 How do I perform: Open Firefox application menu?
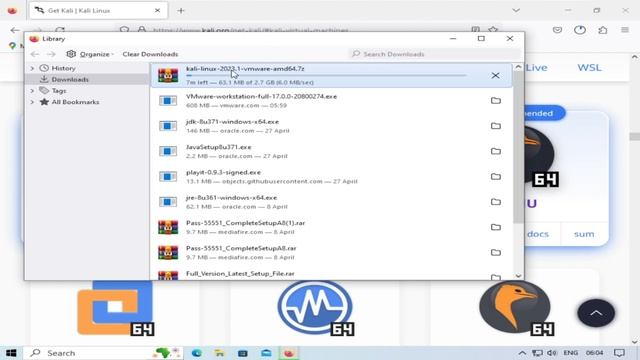(625, 30)
